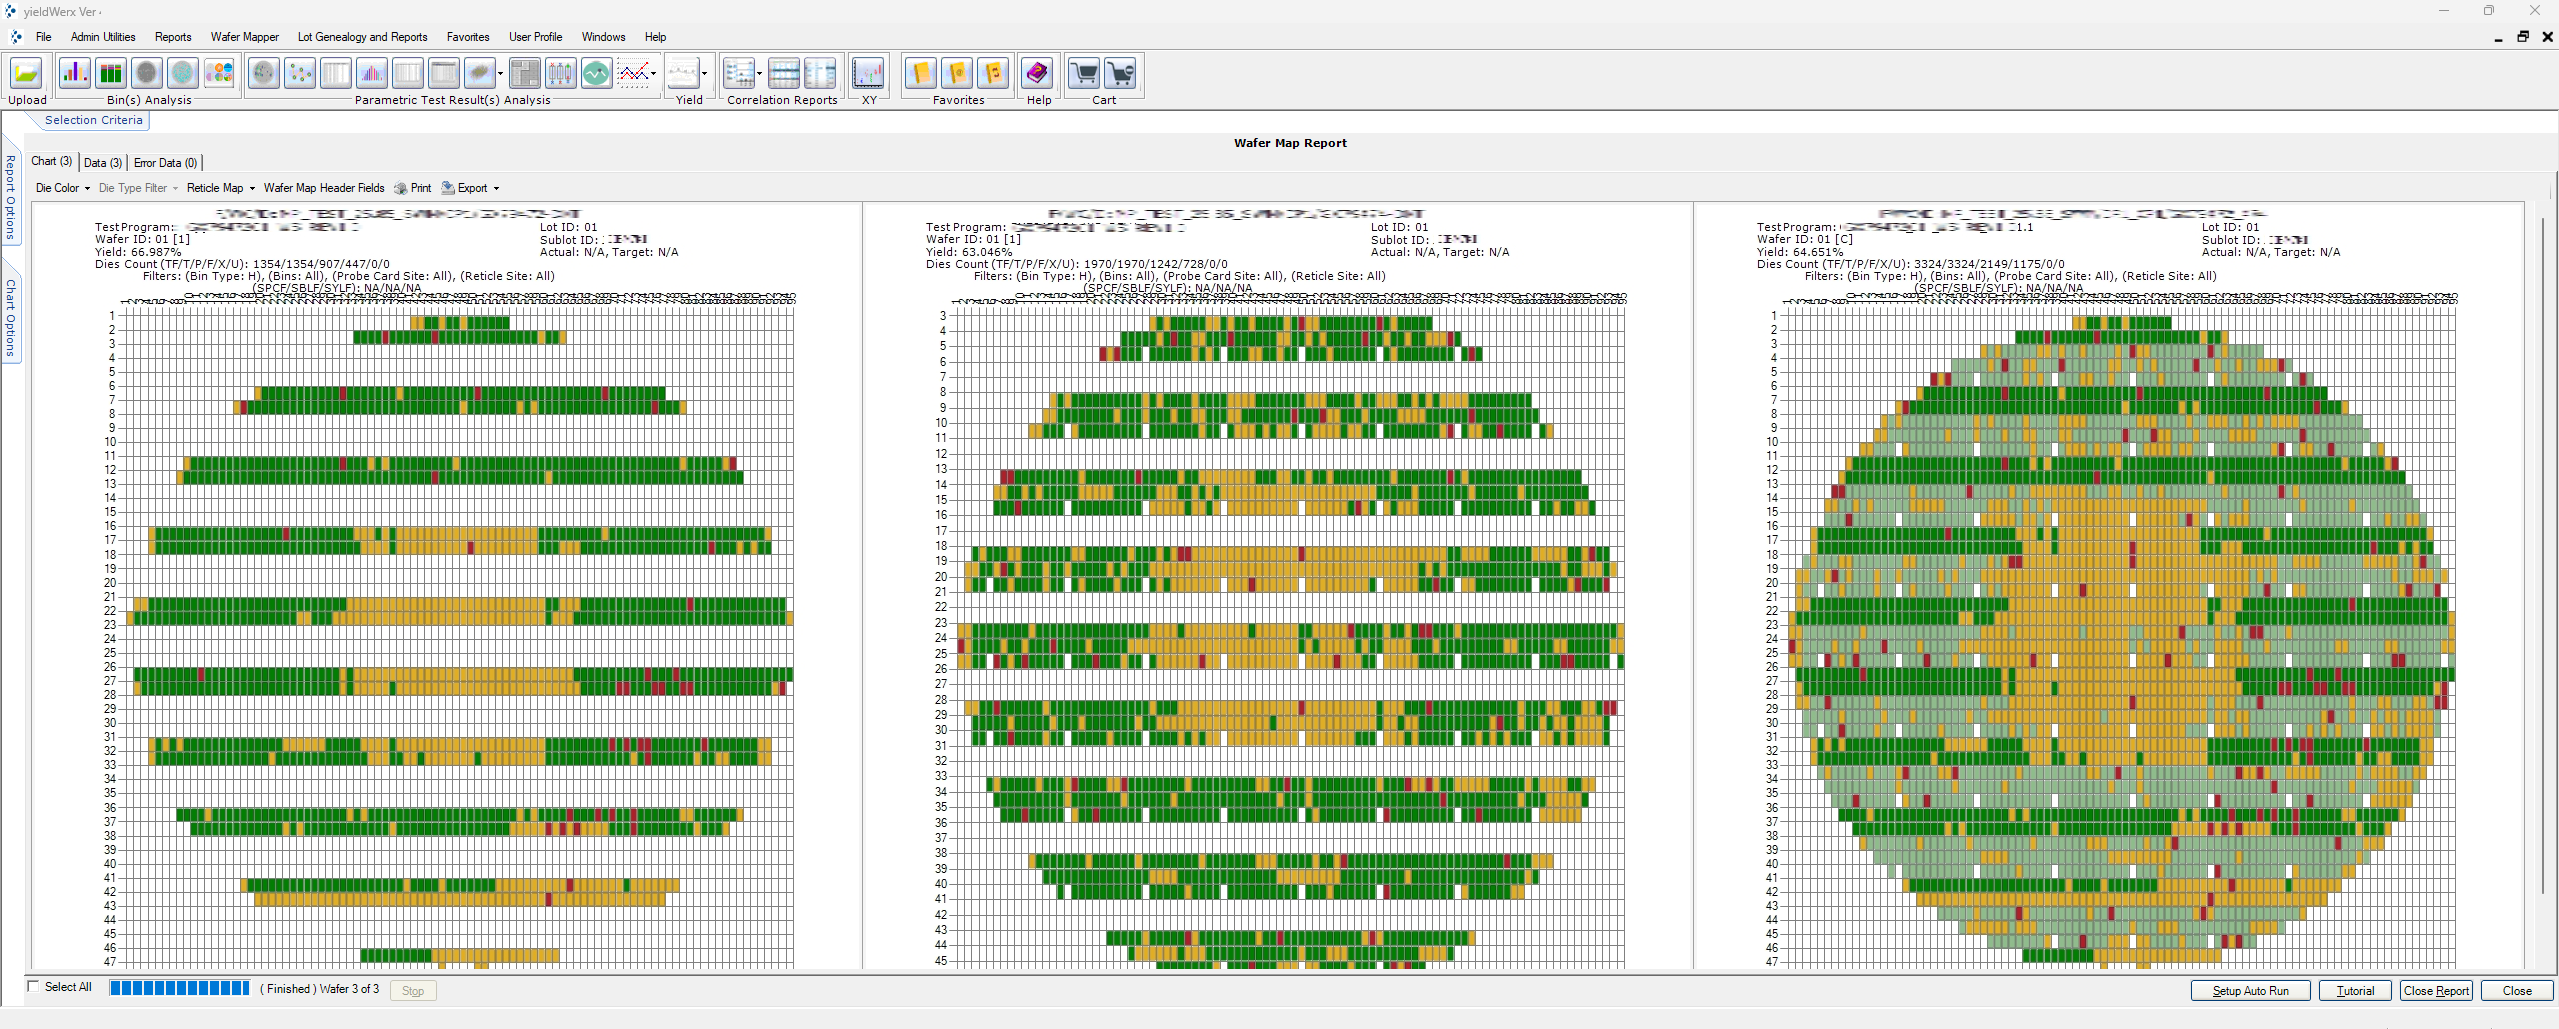Open the Favorites menu
Image resolution: width=2559 pixels, height=1029 pixels.
point(468,37)
